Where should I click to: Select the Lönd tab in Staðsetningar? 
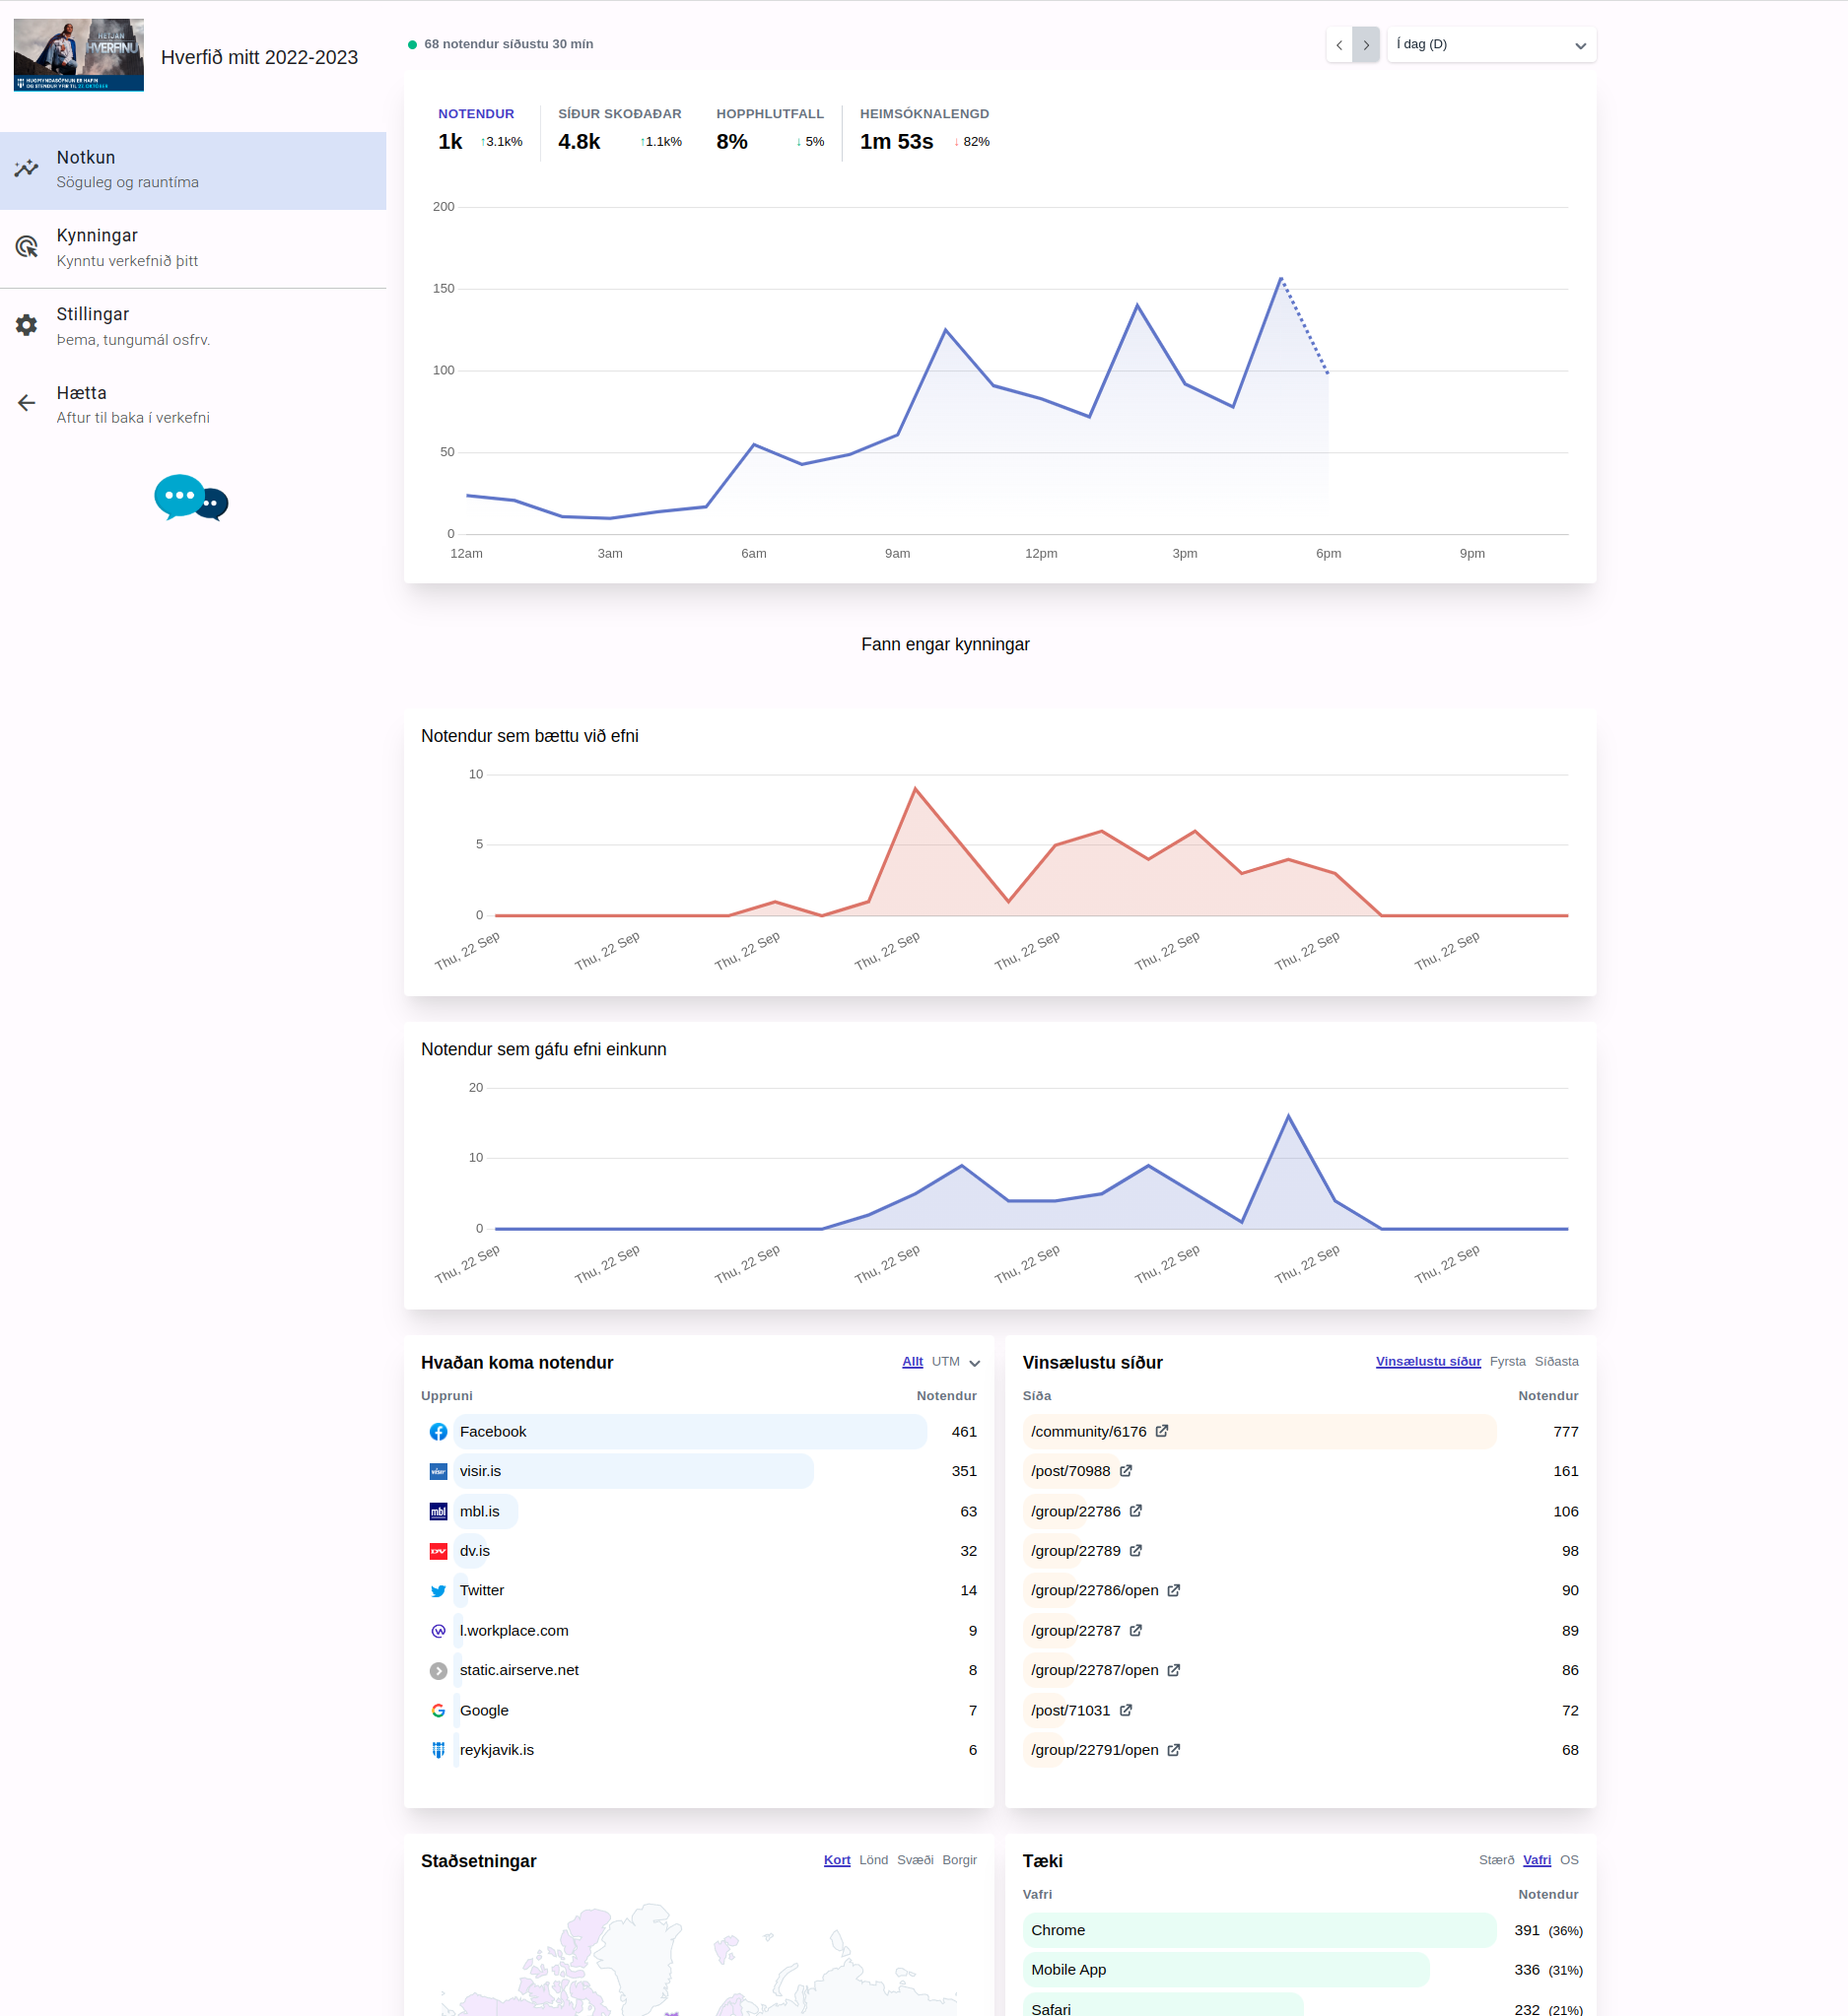point(872,1860)
